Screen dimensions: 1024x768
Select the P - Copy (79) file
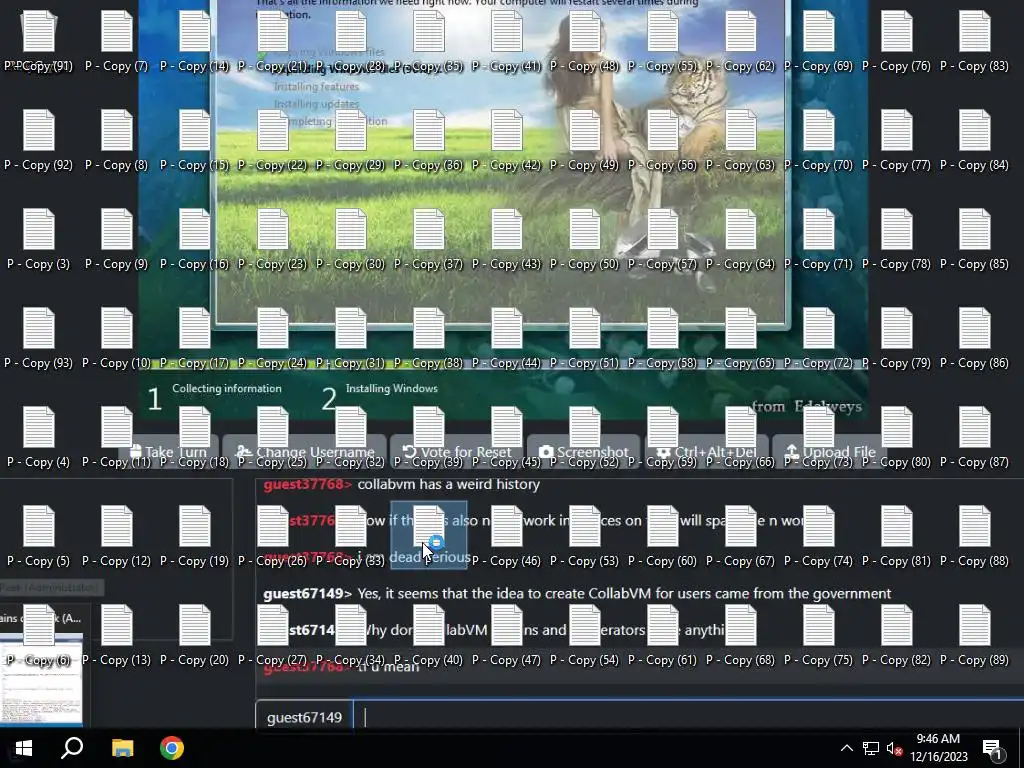(897, 338)
